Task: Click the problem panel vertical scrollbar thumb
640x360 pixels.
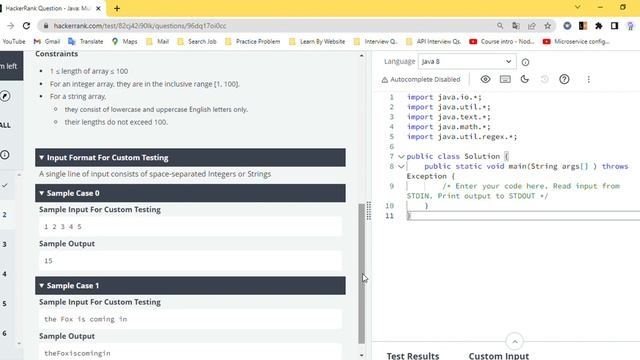Action: coord(361,273)
